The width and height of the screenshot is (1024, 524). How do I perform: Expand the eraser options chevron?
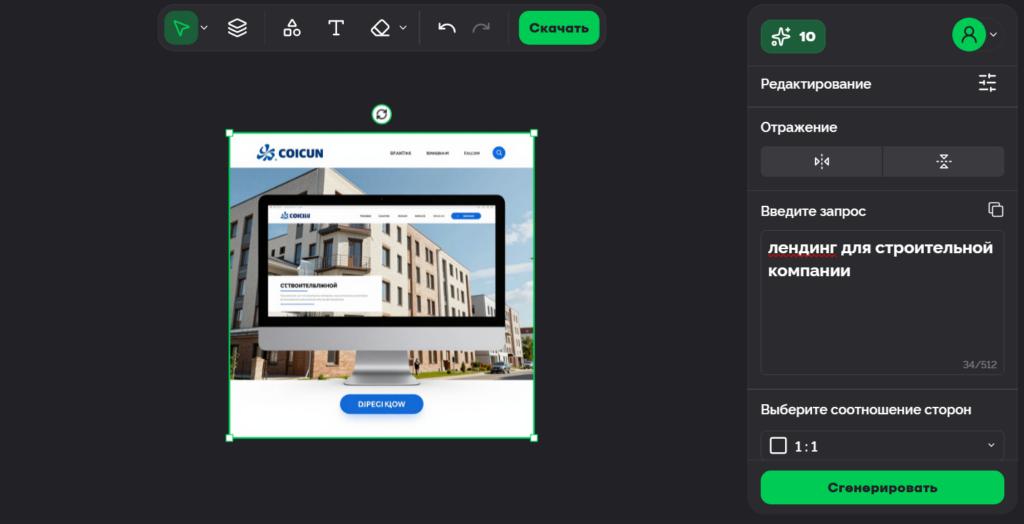click(403, 27)
